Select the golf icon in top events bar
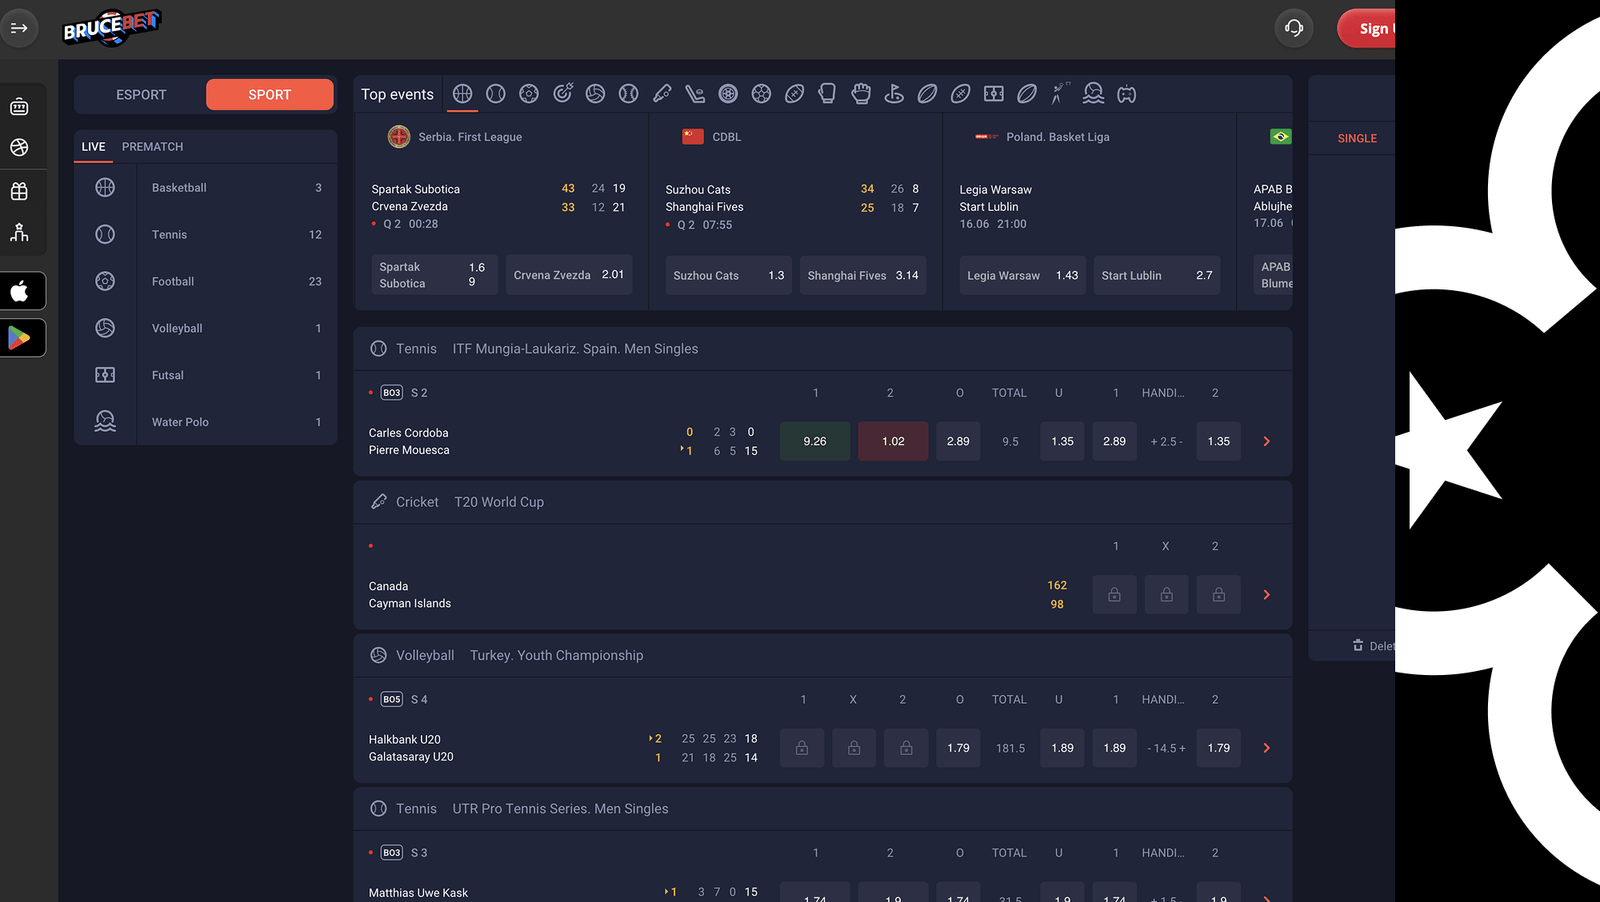 [x=894, y=94]
